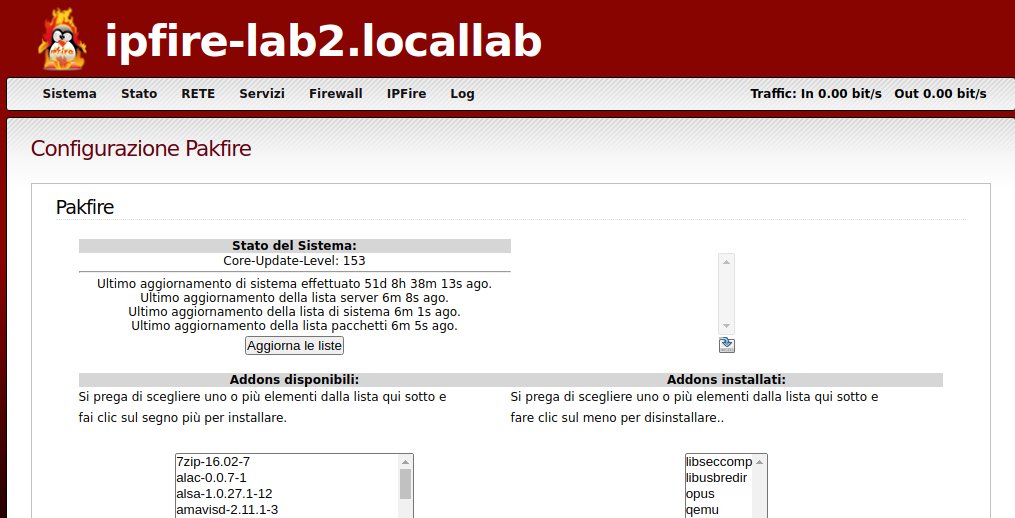The image size is (1015, 518).
Task: Click the down arrow of the log box scrollbar
Action: tap(726, 326)
